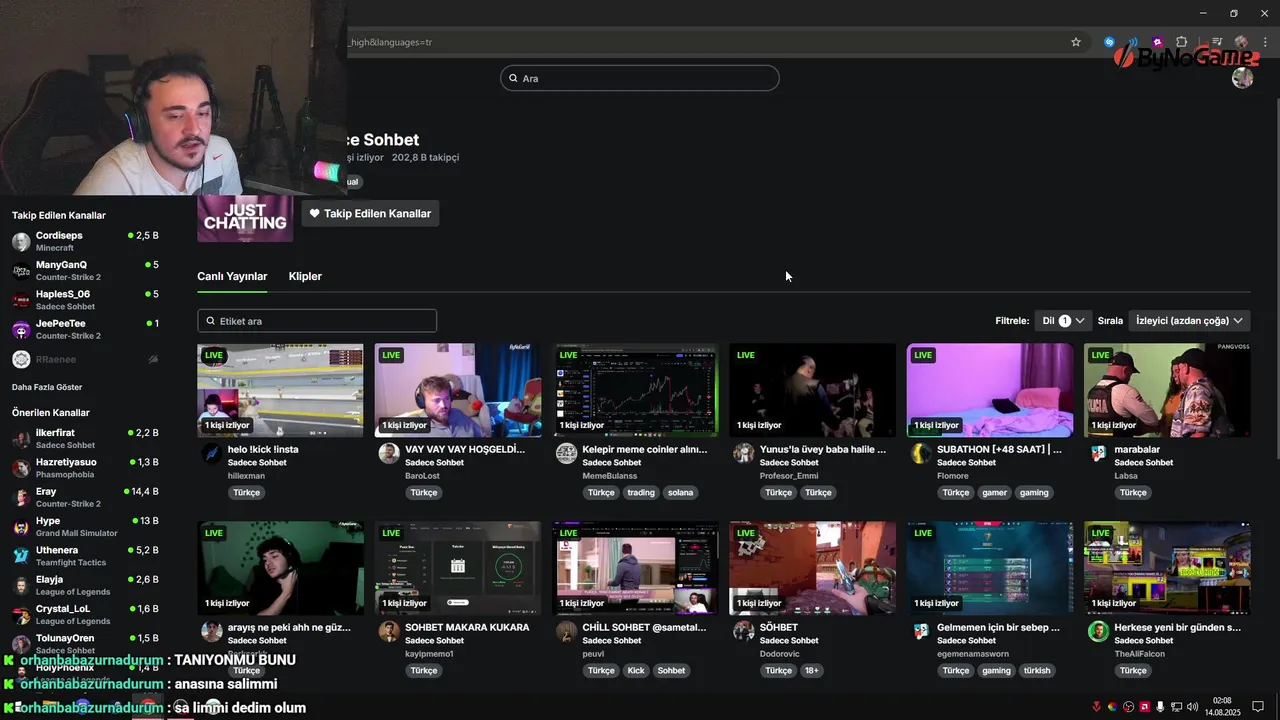Open the media control music-note icon
Viewport: 1280px width, 720px height.
(1217, 42)
